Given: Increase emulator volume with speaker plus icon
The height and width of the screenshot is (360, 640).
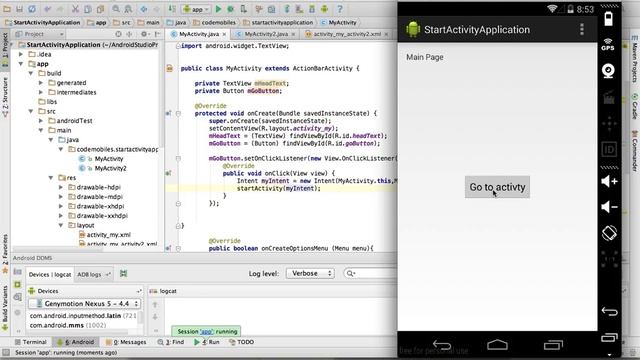Looking at the screenshot, I should (x=609, y=181).
